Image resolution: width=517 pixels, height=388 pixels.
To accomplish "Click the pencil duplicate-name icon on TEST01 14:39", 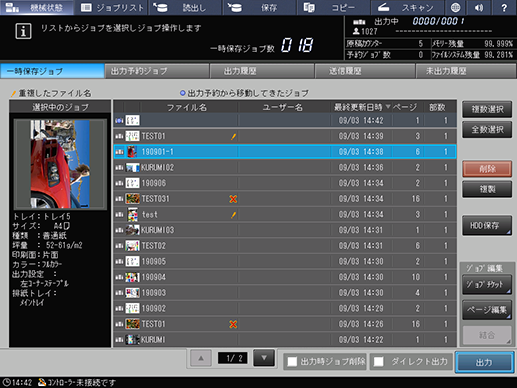I will click(234, 136).
